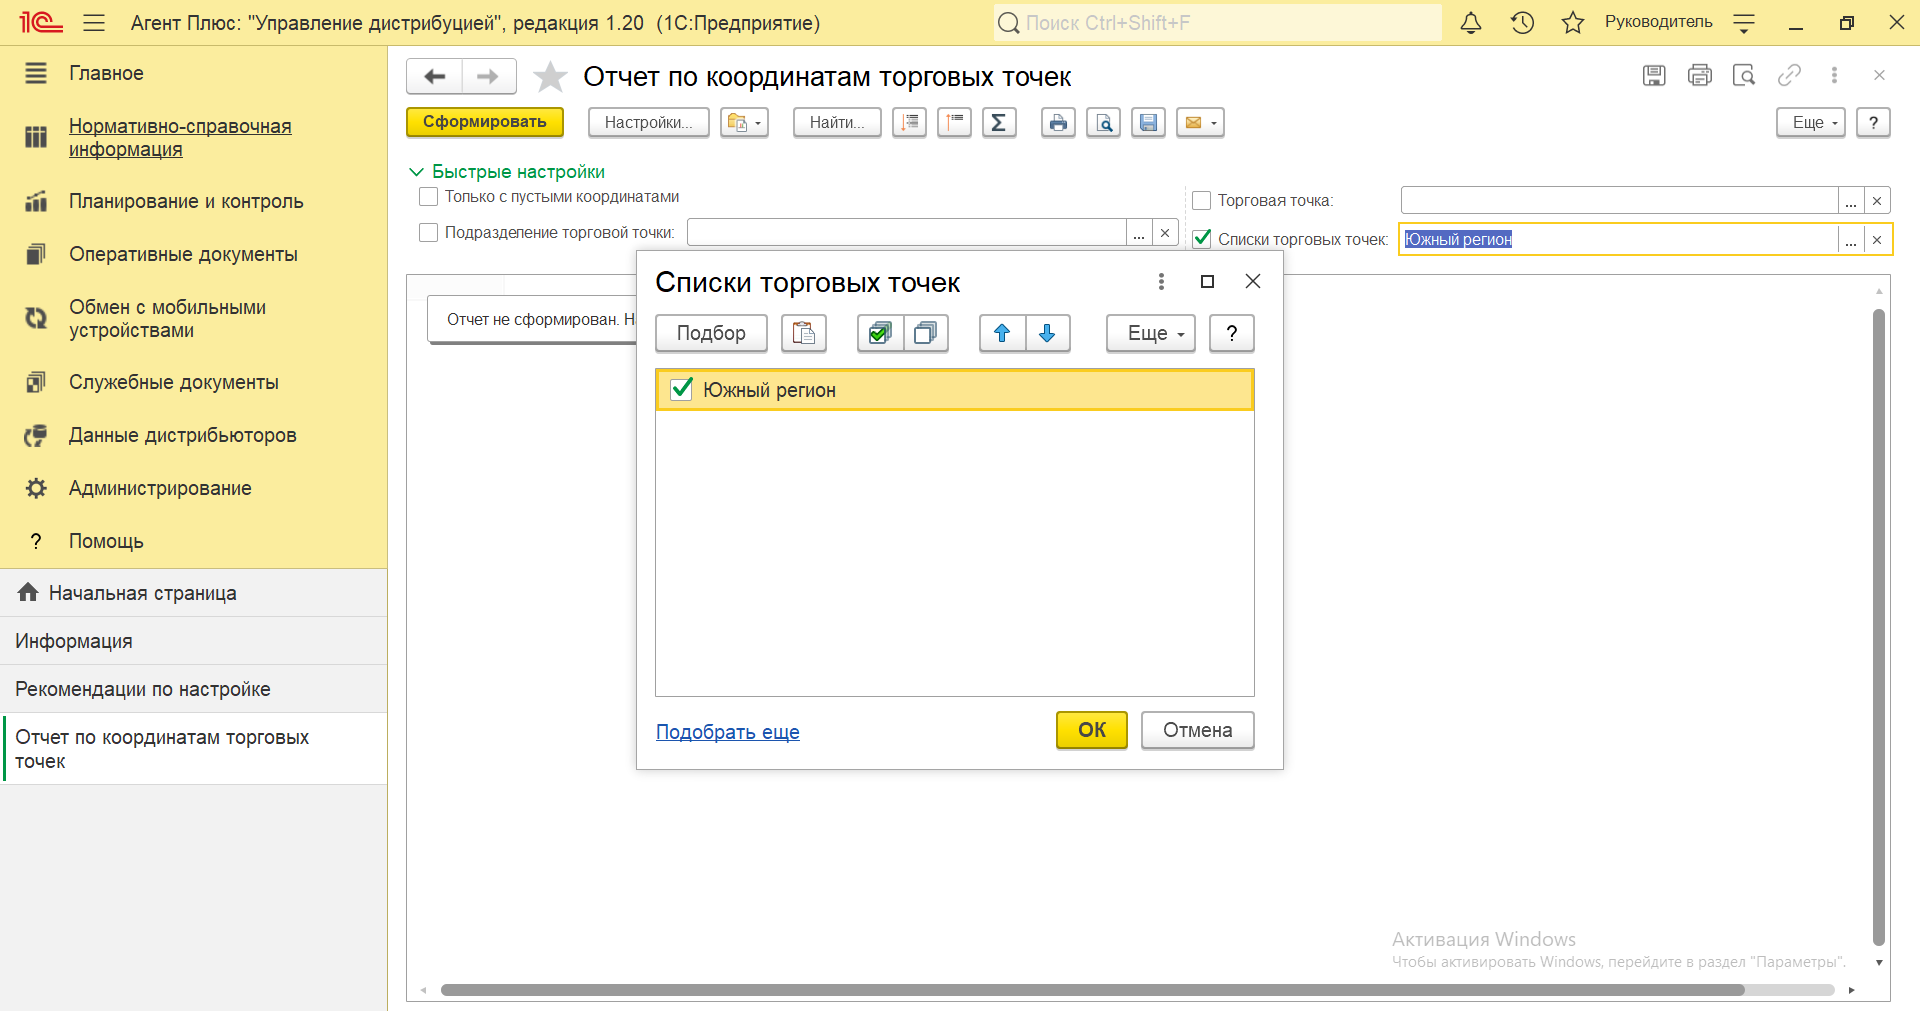Viewport: 1920px width, 1011px height.
Task: Click header printer icon top right
Action: [x=1699, y=75]
